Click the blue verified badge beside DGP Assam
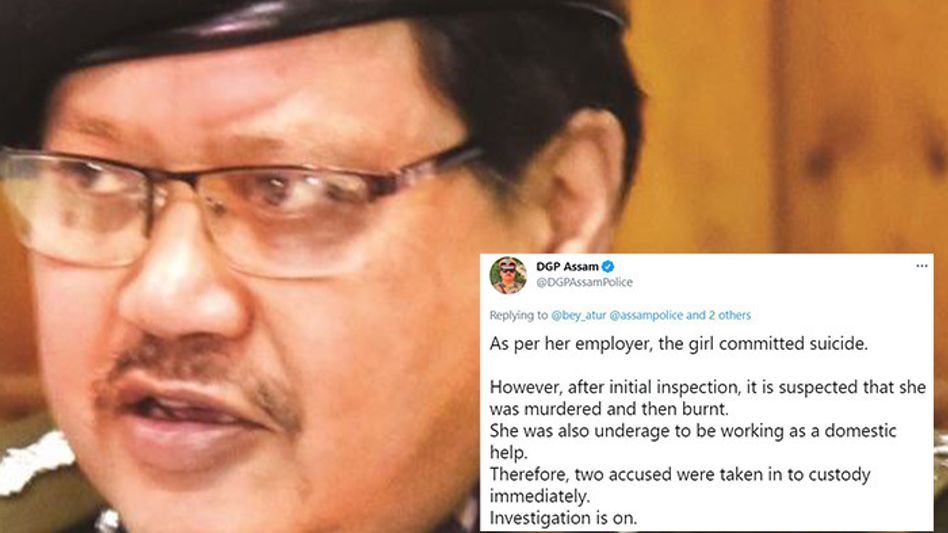Image resolution: width=948 pixels, height=533 pixels. click(x=608, y=266)
